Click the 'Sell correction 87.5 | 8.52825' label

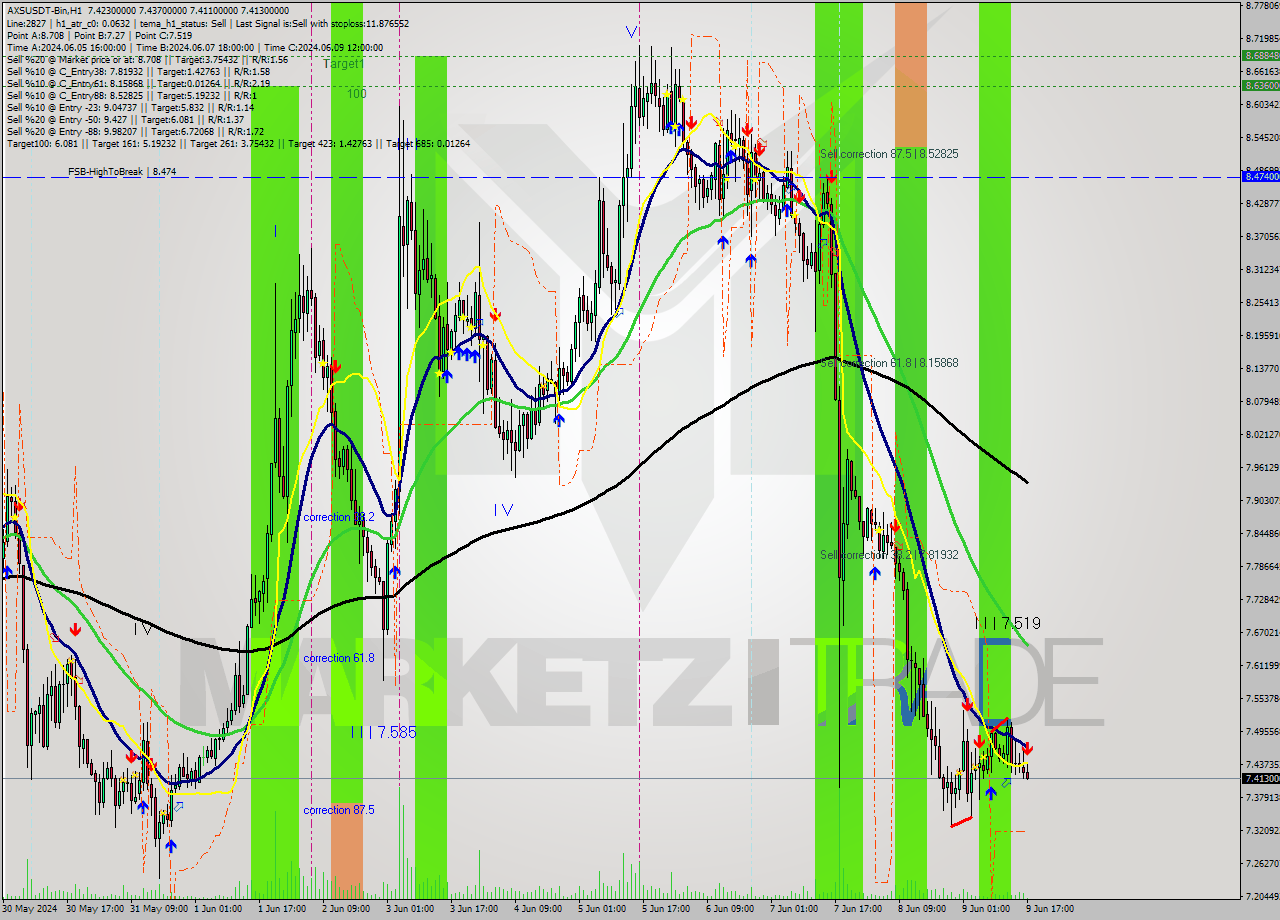coord(889,154)
